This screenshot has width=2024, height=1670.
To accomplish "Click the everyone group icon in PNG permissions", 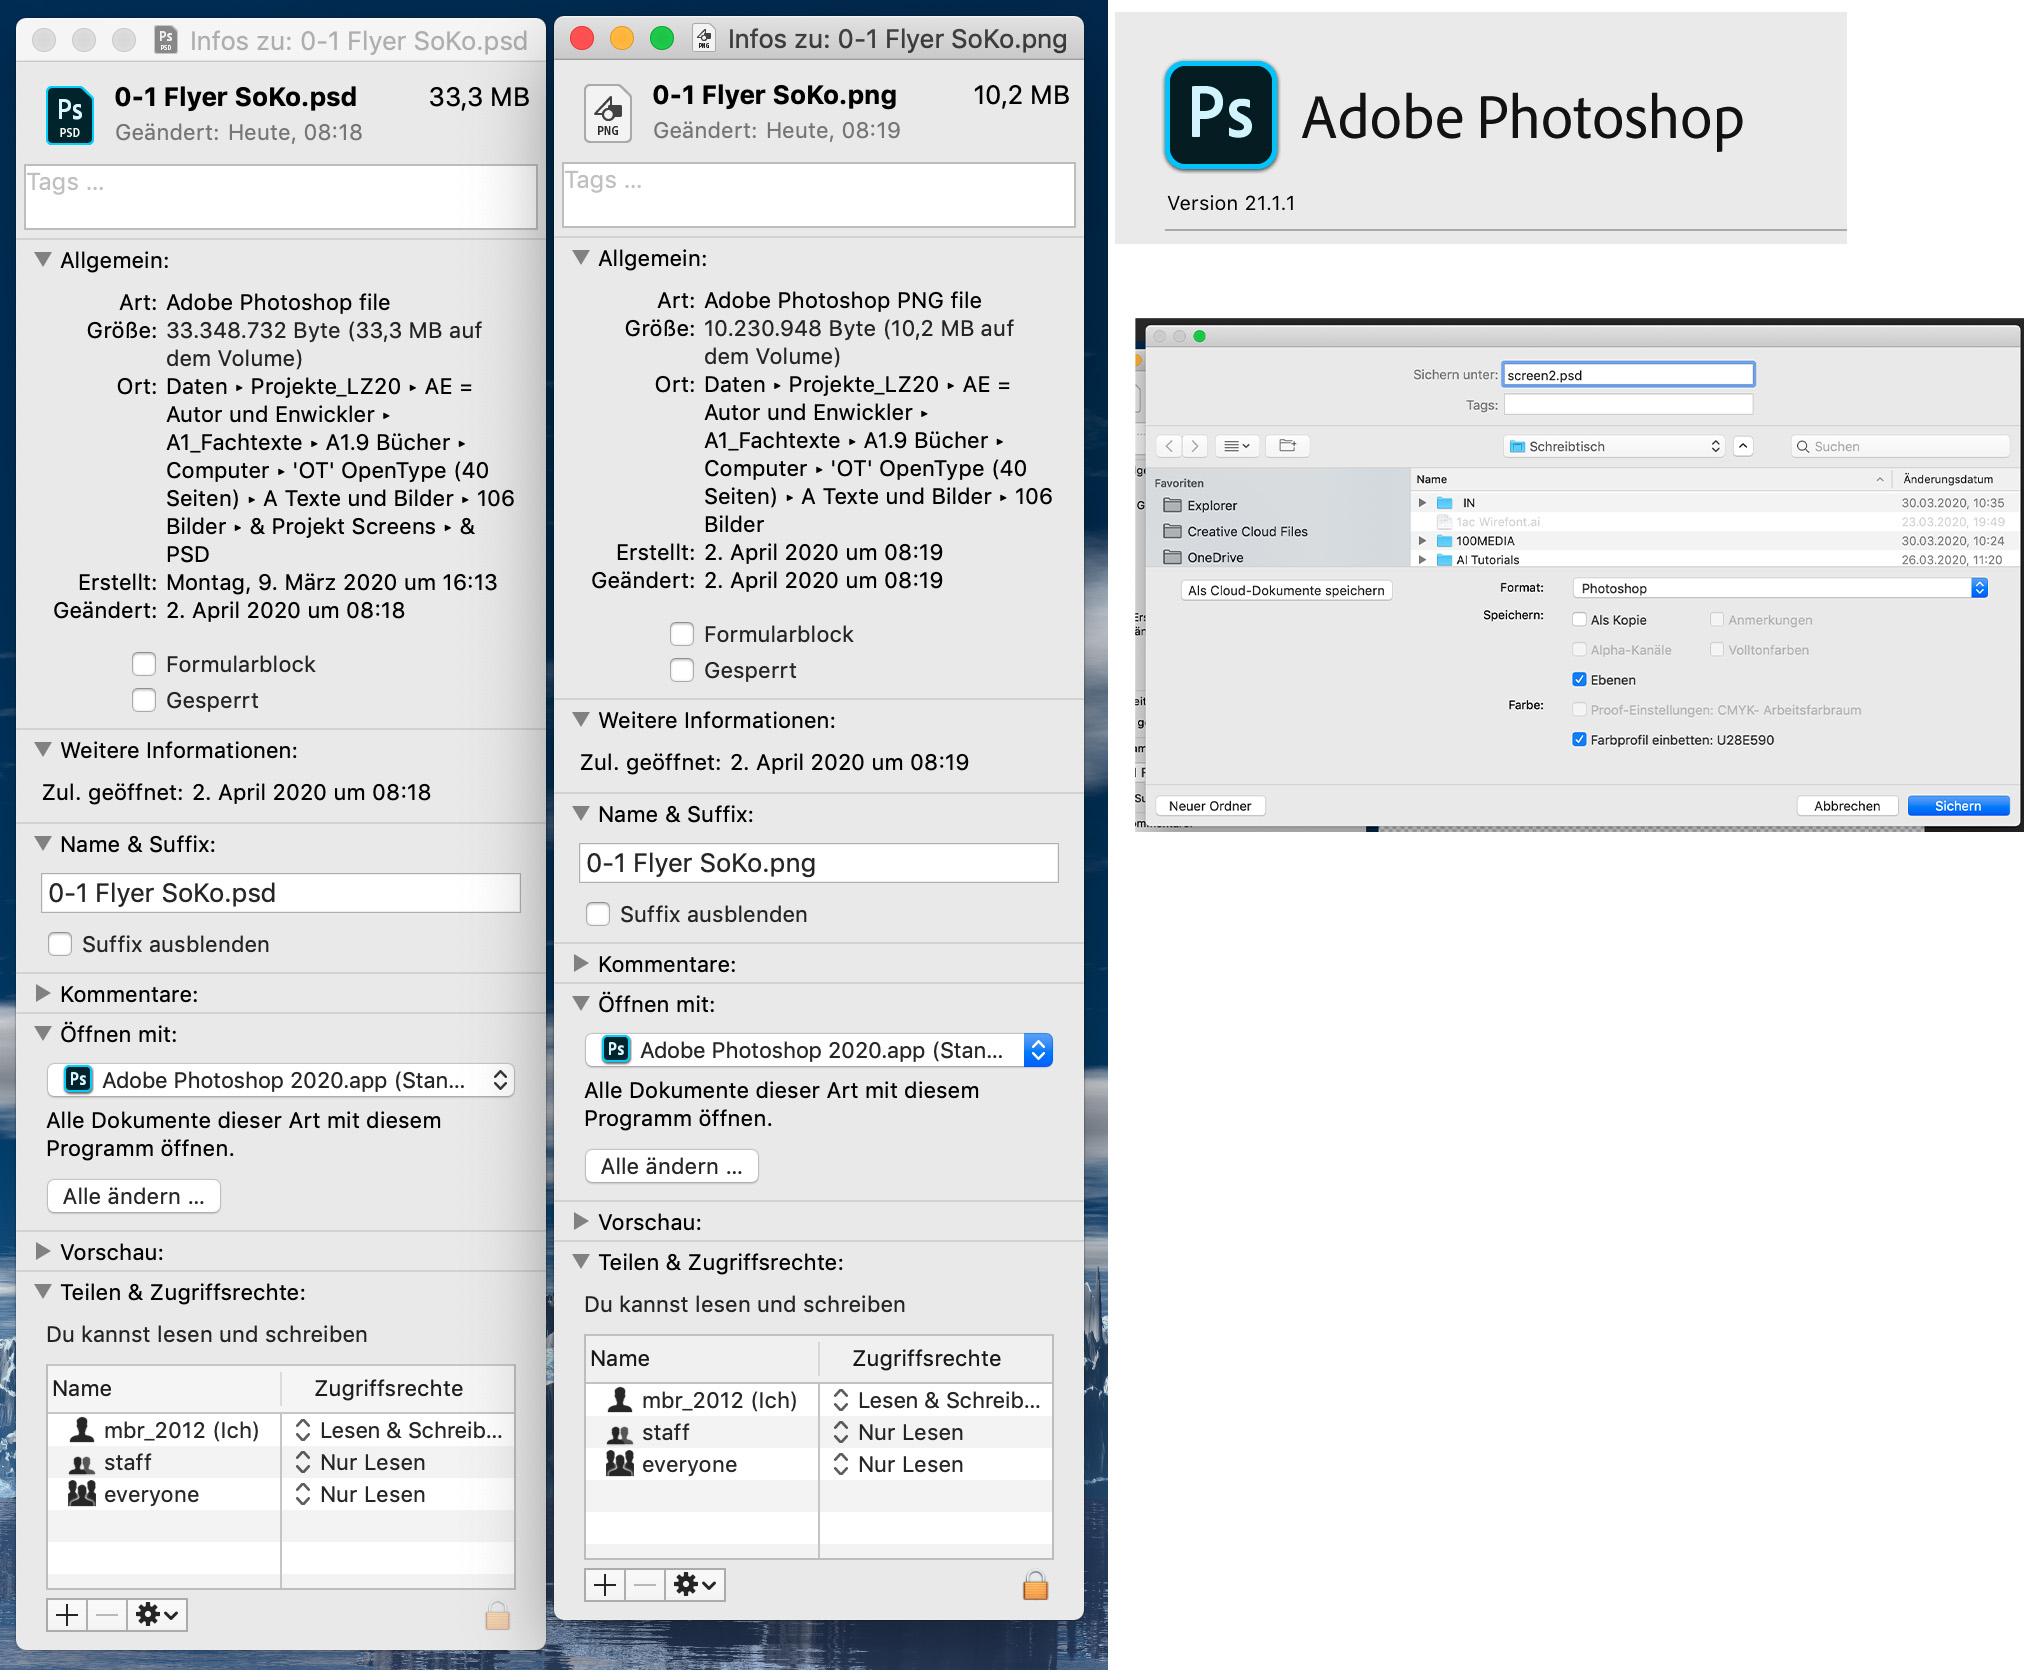I will tap(620, 1464).
